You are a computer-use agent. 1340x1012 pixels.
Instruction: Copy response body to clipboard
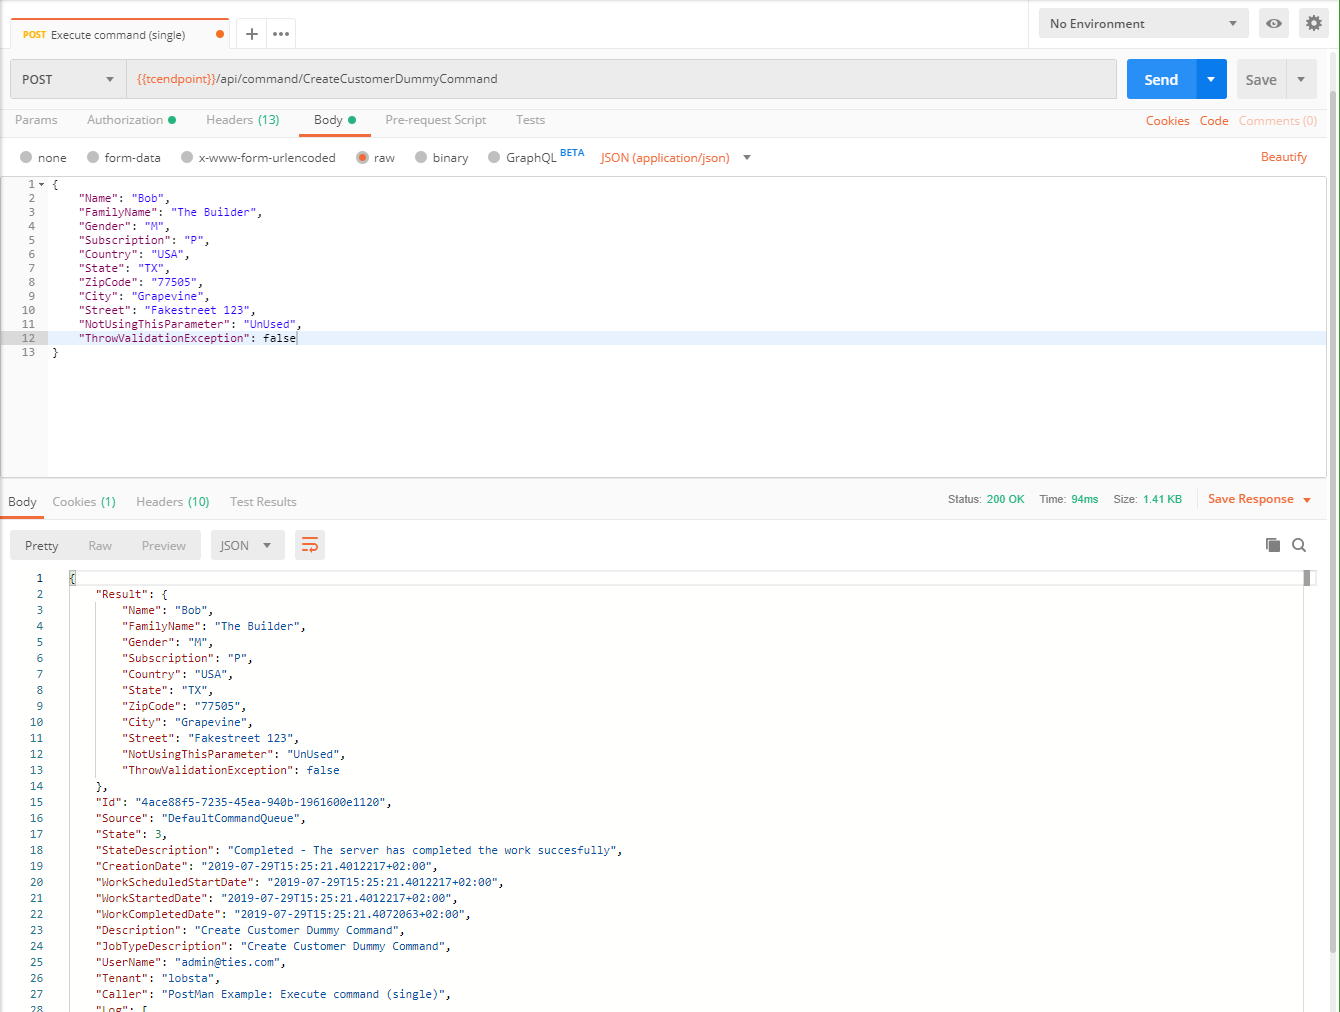(1272, 545)
